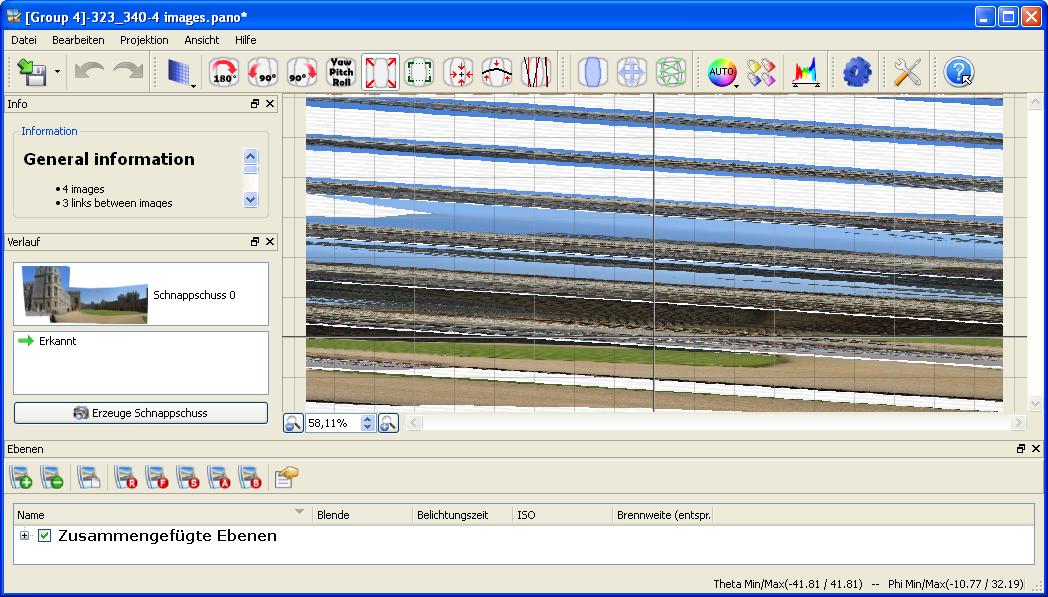Click the Erzeuge Schnappschuss button

pos(141,413)
